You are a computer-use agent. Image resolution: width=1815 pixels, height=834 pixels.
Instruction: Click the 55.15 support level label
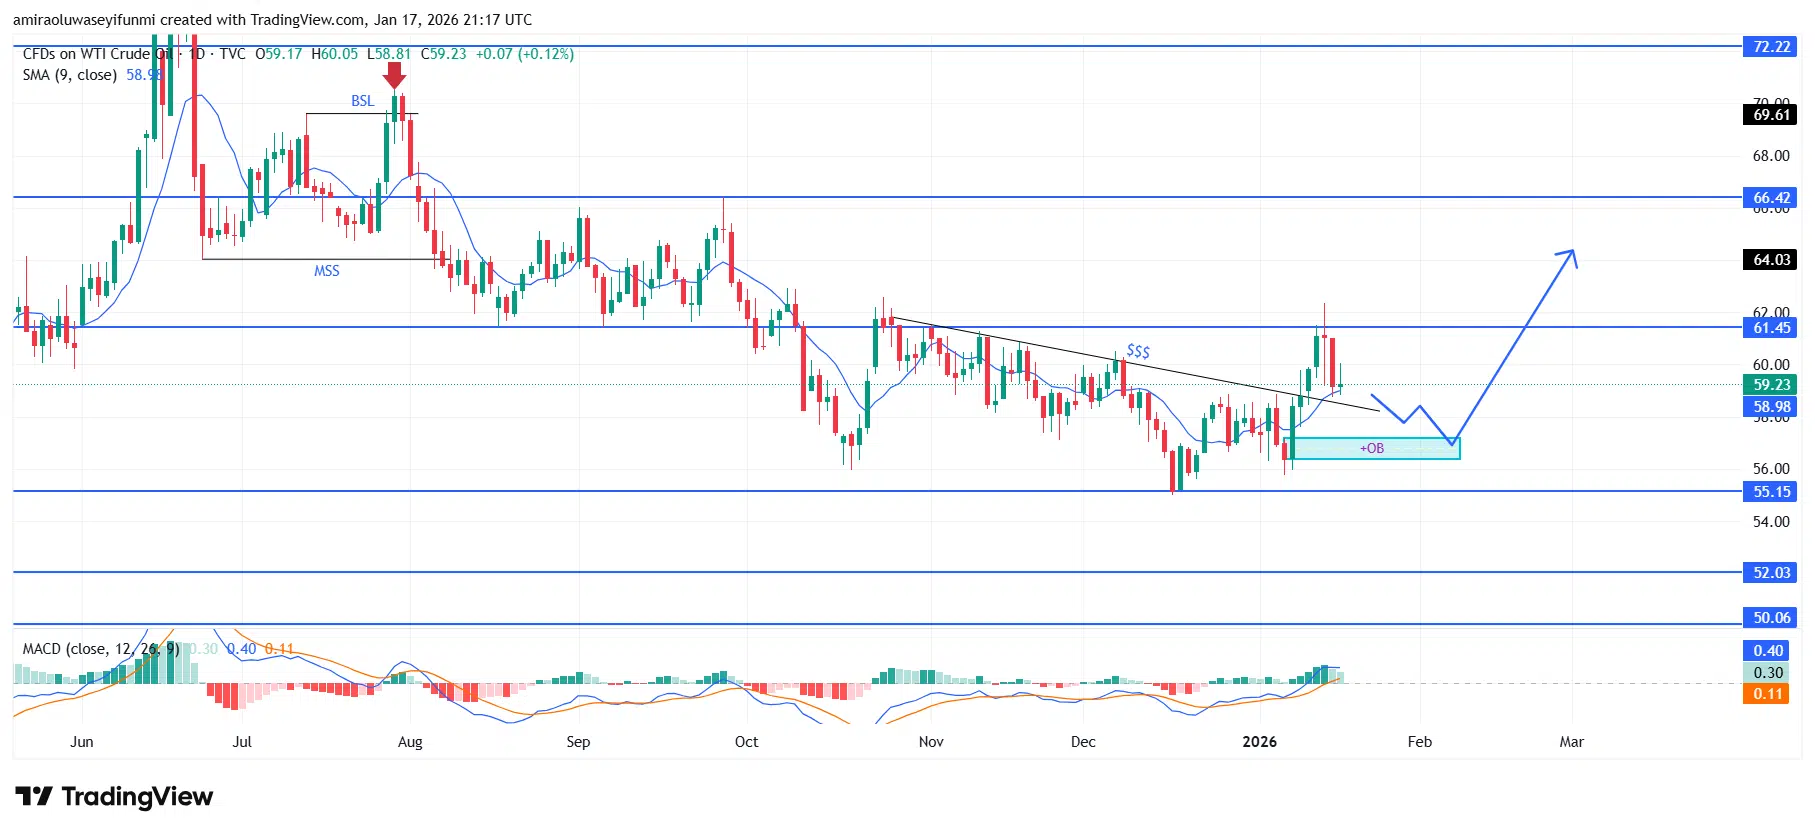pos(1771,492)
